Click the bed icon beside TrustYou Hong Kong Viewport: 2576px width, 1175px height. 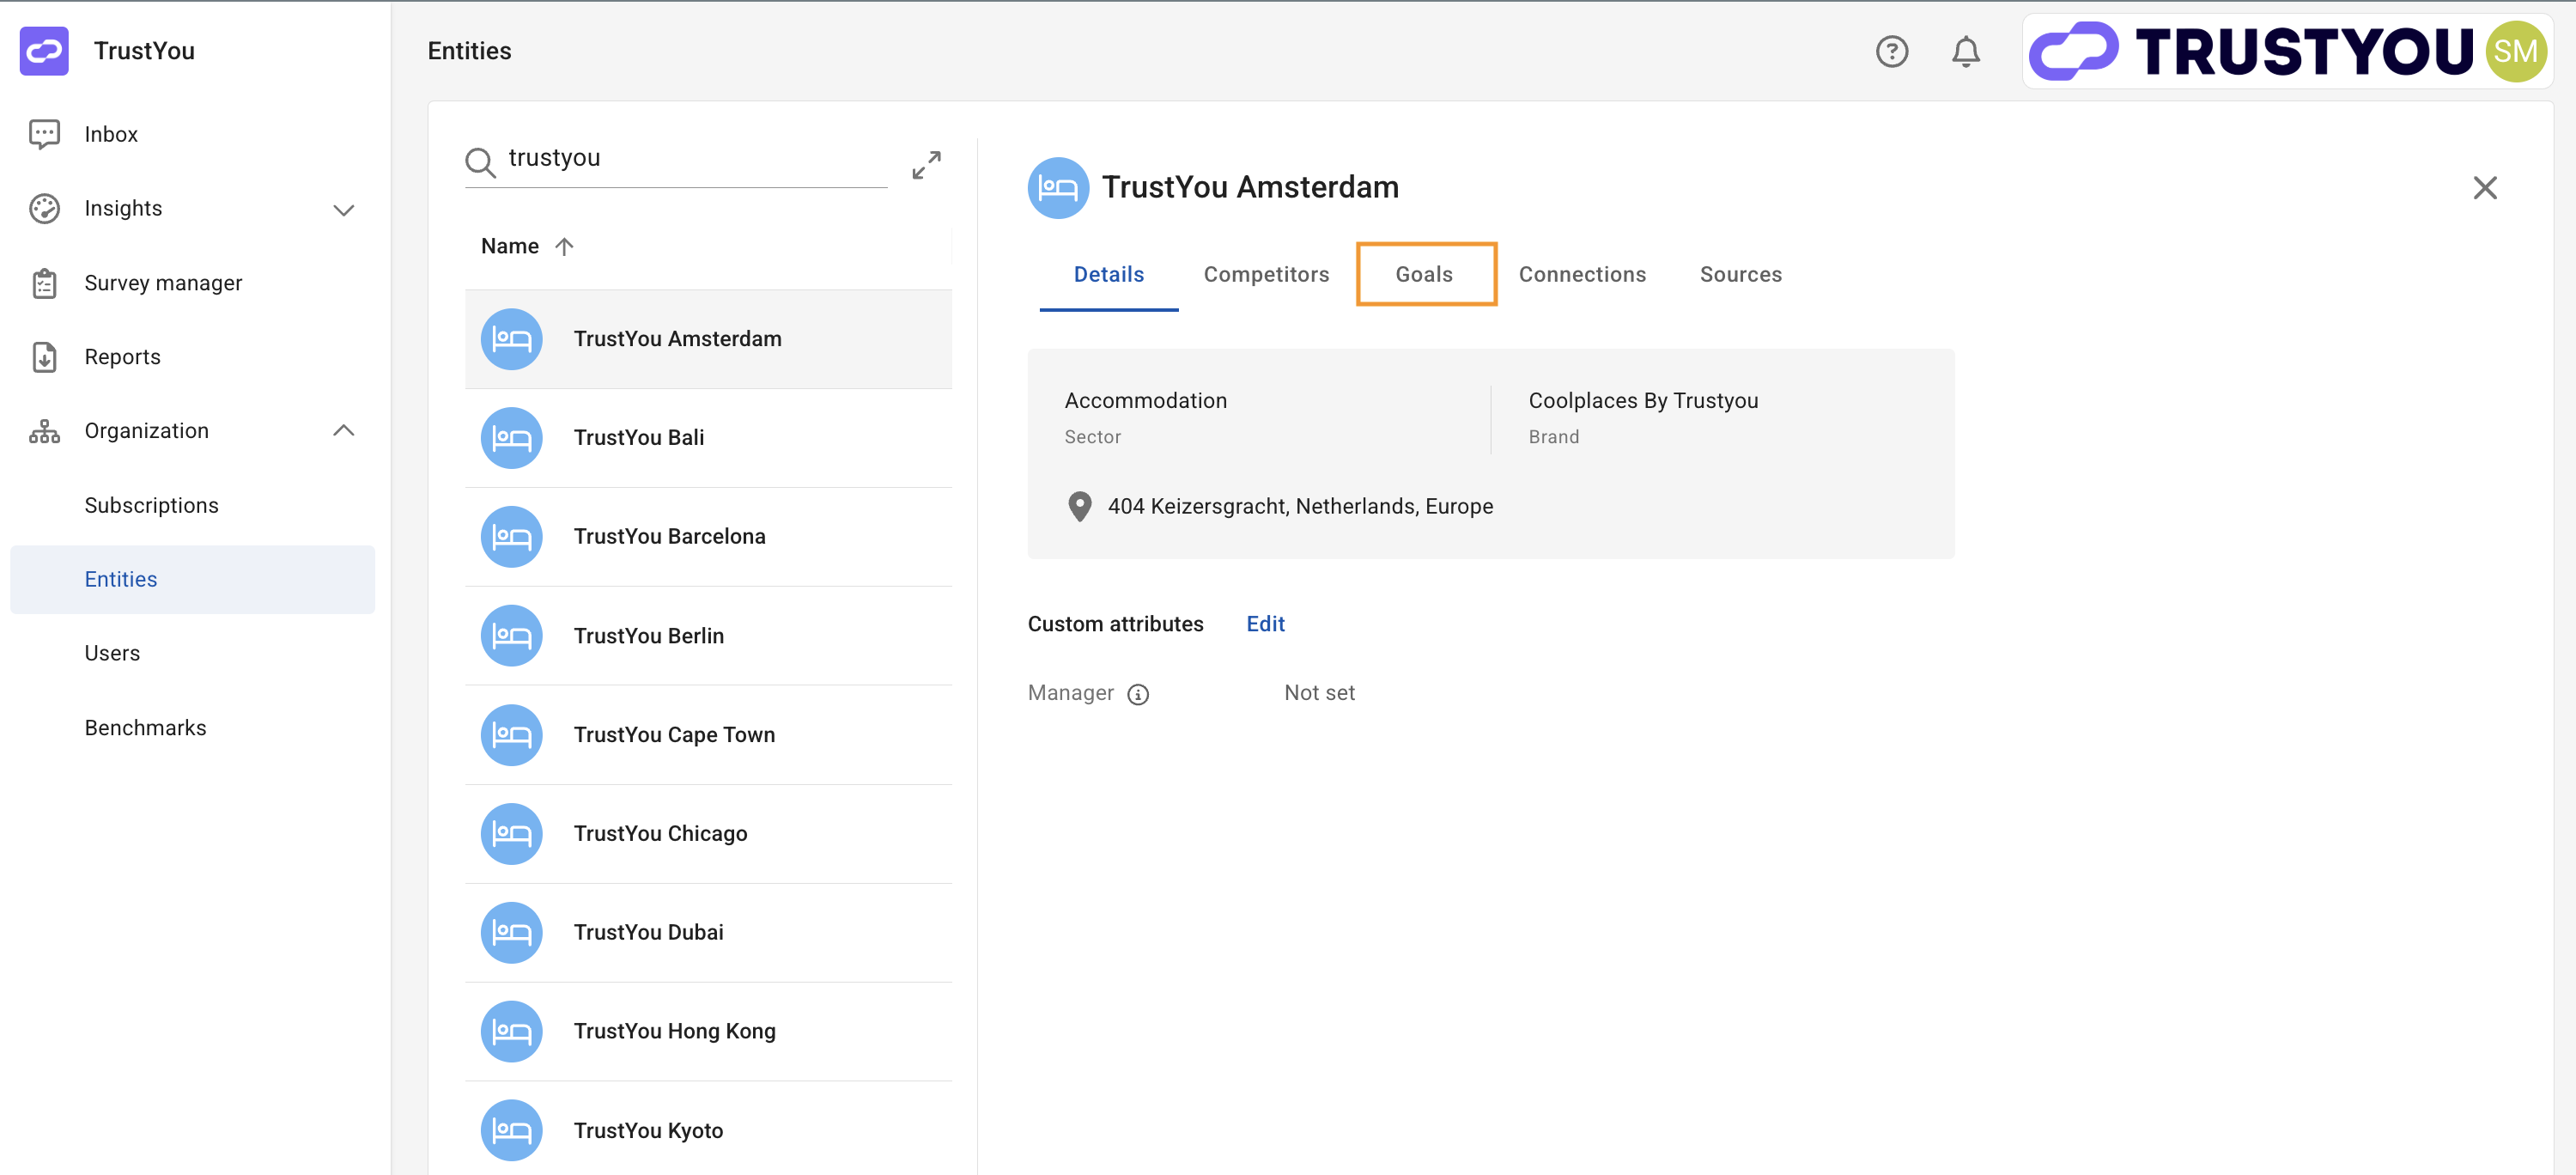point(511,1032)
